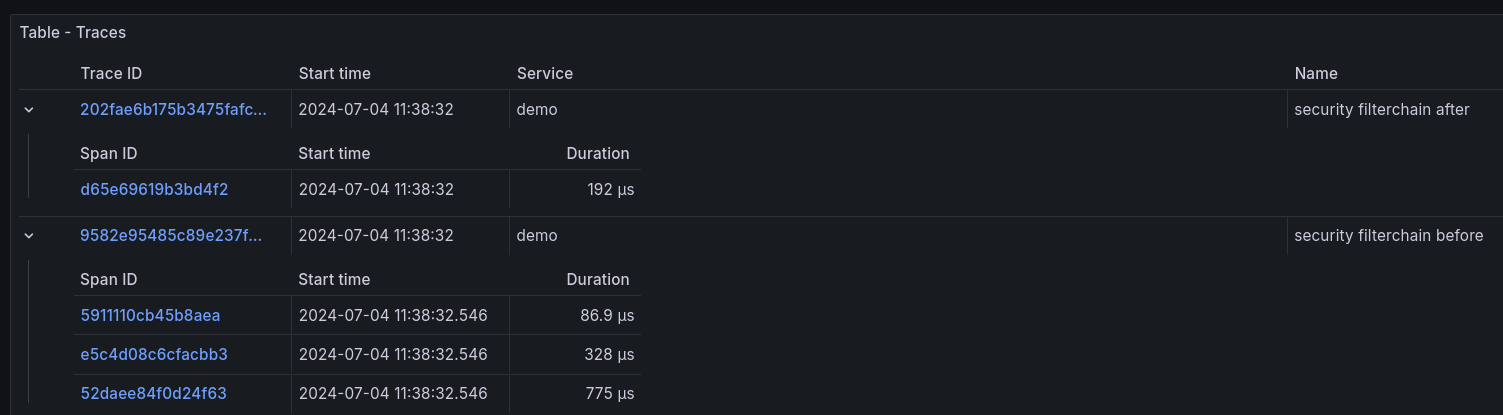
Task: Open span 52daee84f0d24f63
Action: point(153,394)
